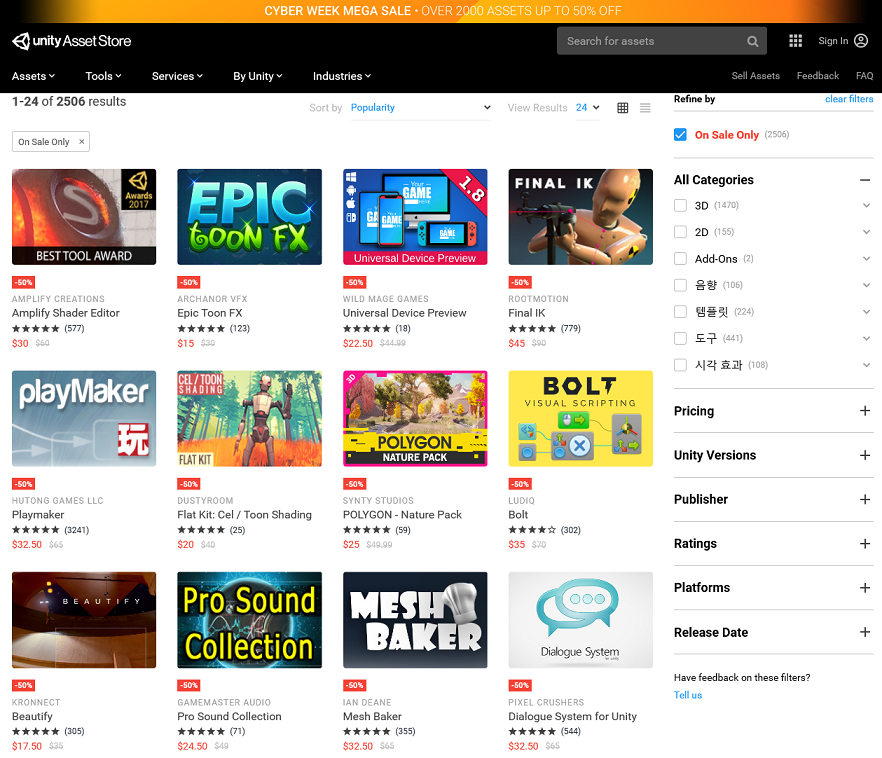Click publisher name ROOTMOTION
Image resolution: width=882 pixels, height=758 pixels.
pyautogui.click(x=538, y=299)
